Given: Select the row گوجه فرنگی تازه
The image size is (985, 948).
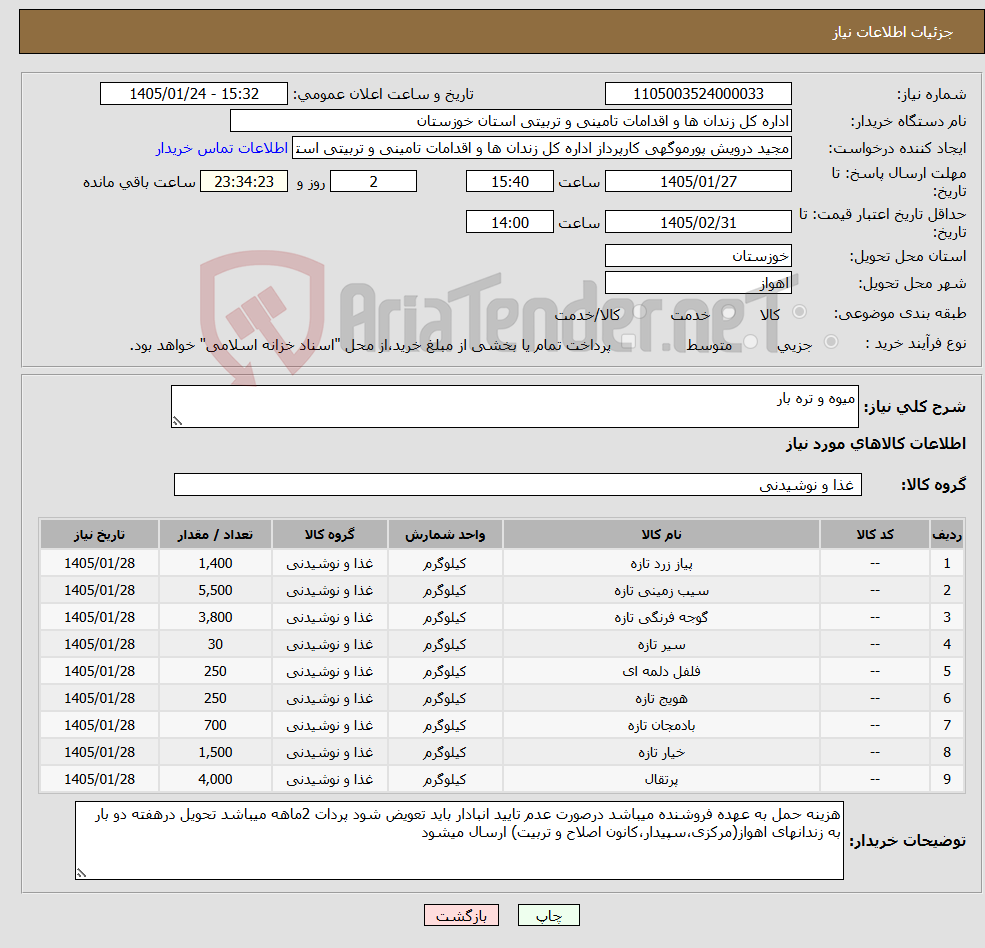Looking at the screenshot, I should [501, 618].
